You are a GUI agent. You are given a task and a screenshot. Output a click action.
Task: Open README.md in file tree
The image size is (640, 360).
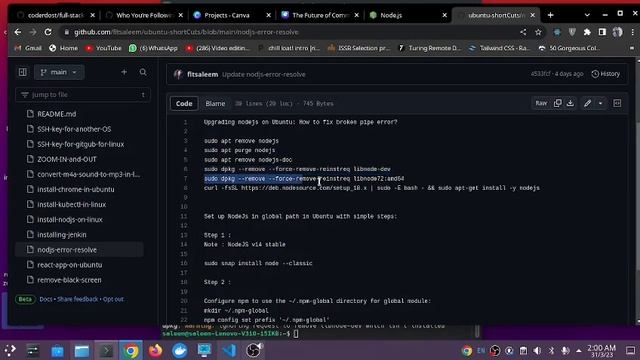57,114
